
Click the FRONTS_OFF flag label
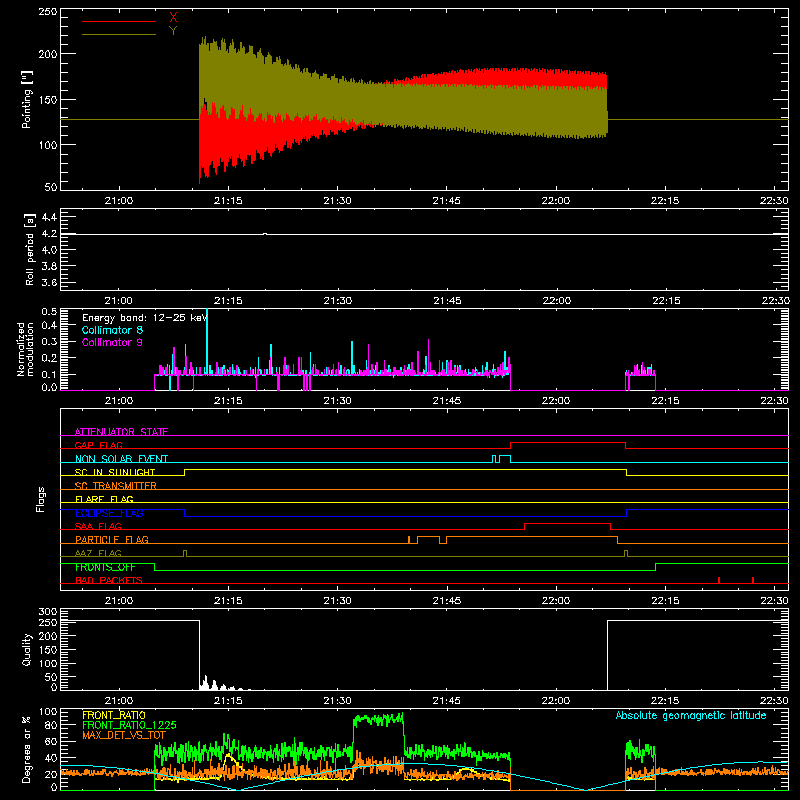pos(105,567)
